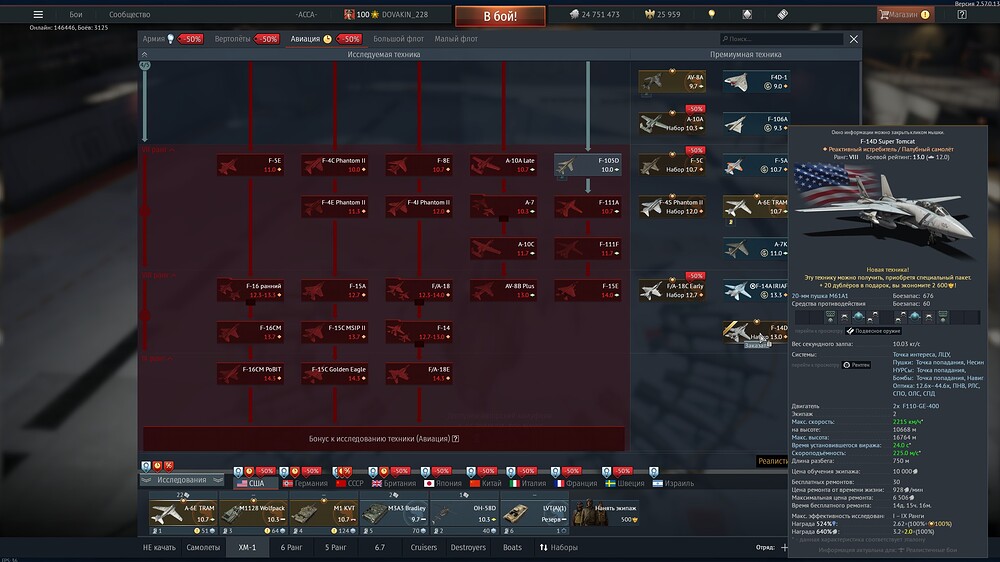Switch to the Большой флот tab
Screen dimensions: 1000x562
pyautogui.click(x=398, y=39)
